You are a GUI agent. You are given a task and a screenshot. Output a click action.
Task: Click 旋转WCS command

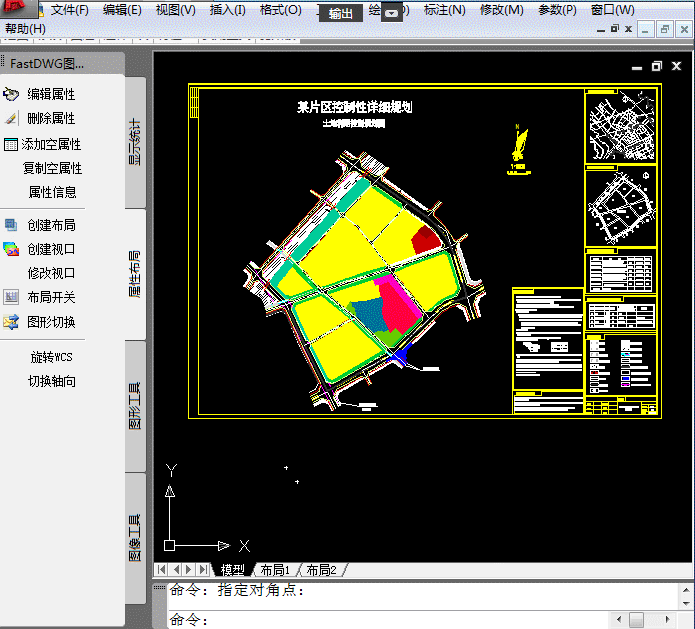51,357
